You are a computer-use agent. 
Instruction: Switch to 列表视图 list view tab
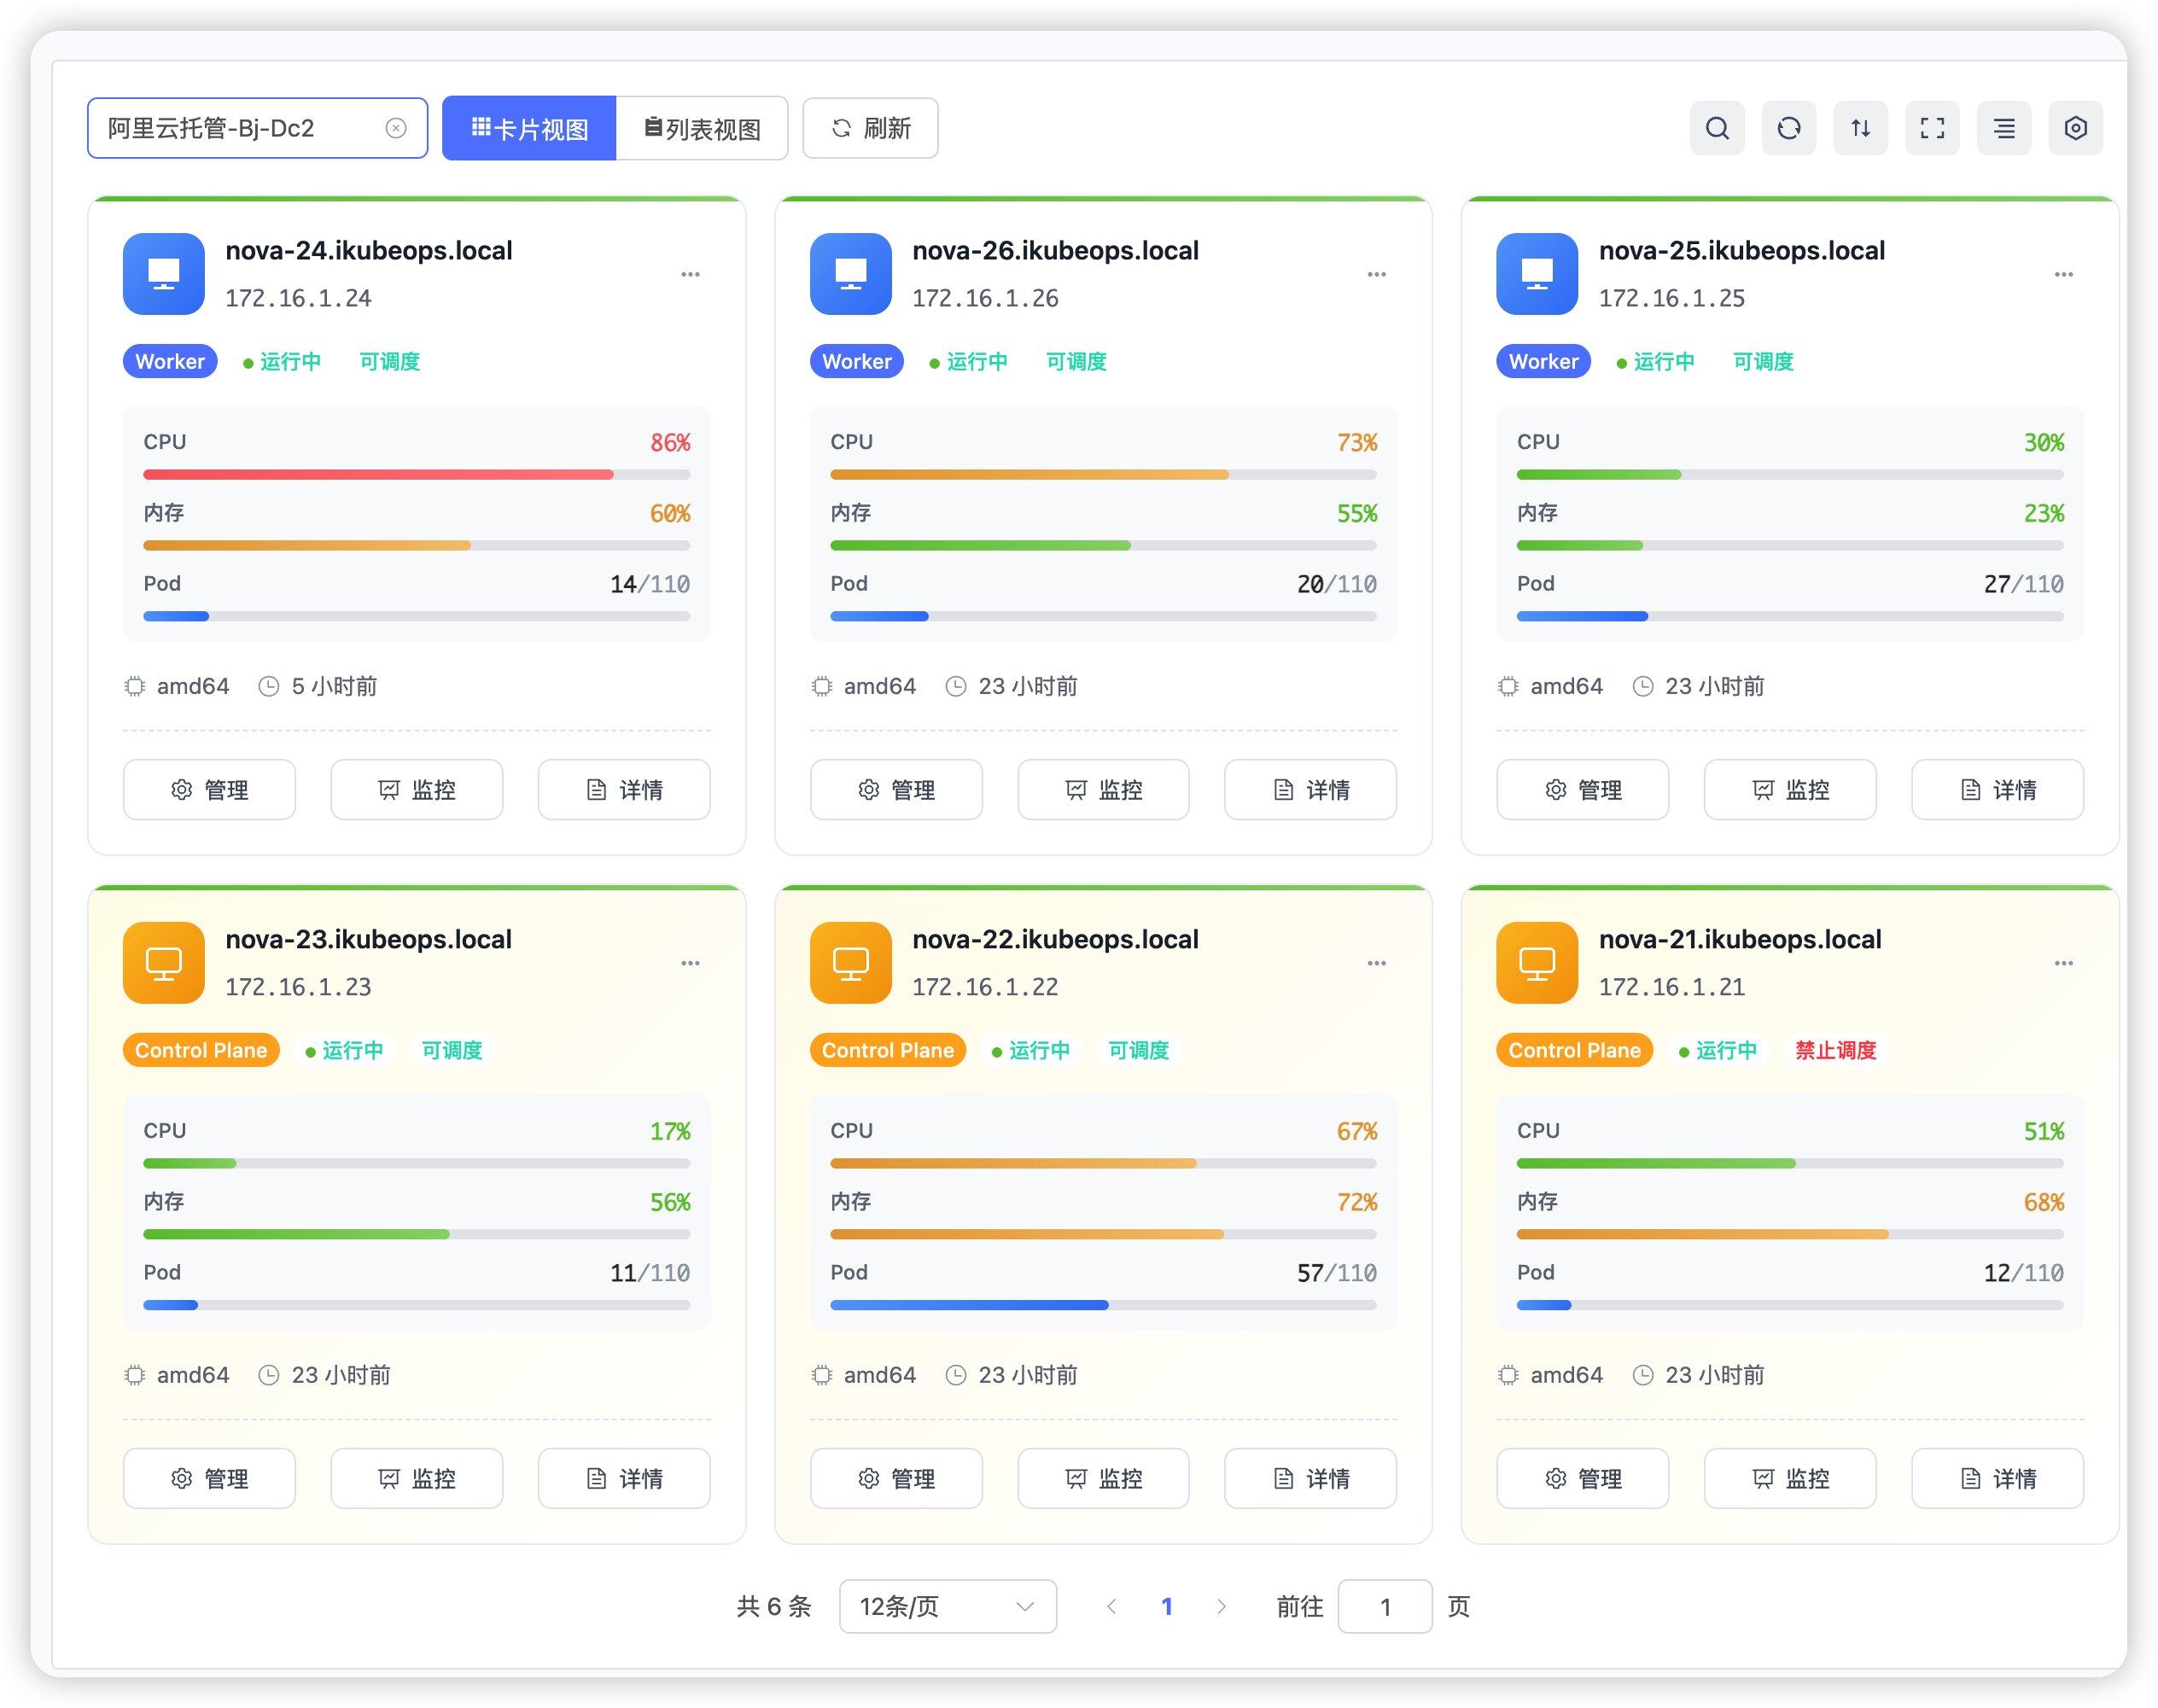coord(702,128)
